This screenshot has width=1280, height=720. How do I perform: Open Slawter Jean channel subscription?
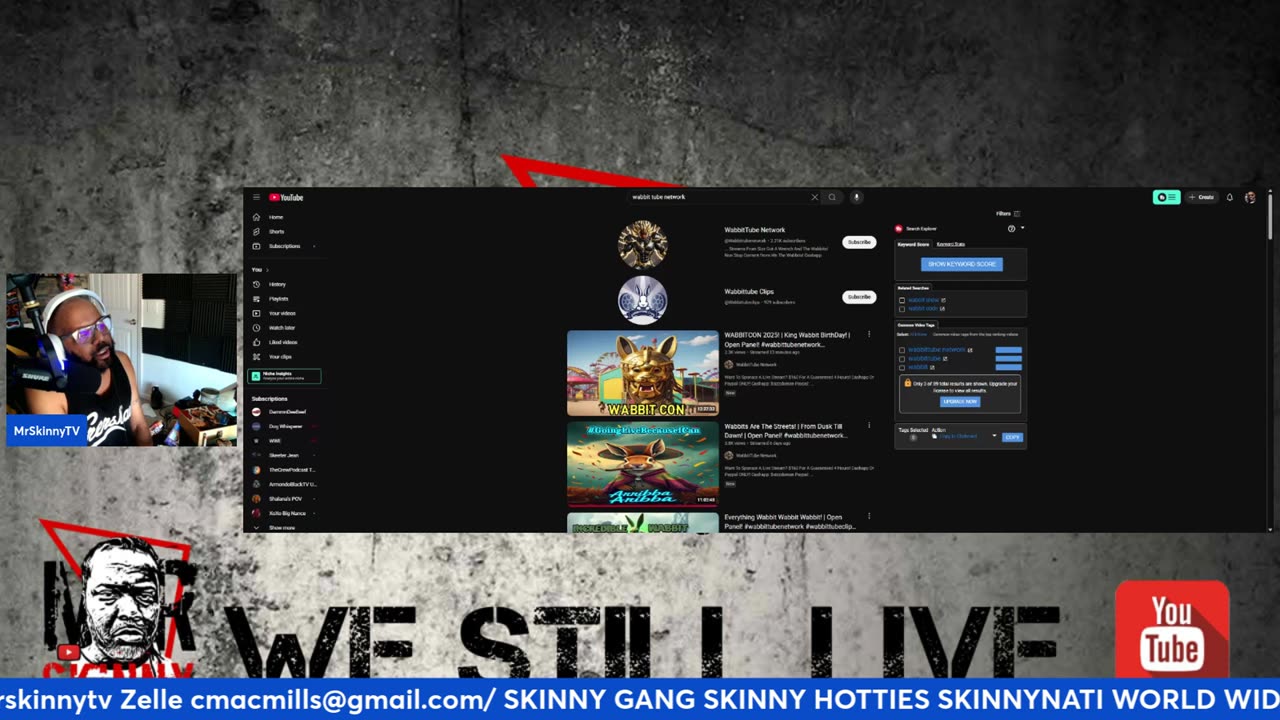pyautogui.click(x=284, y=455)
